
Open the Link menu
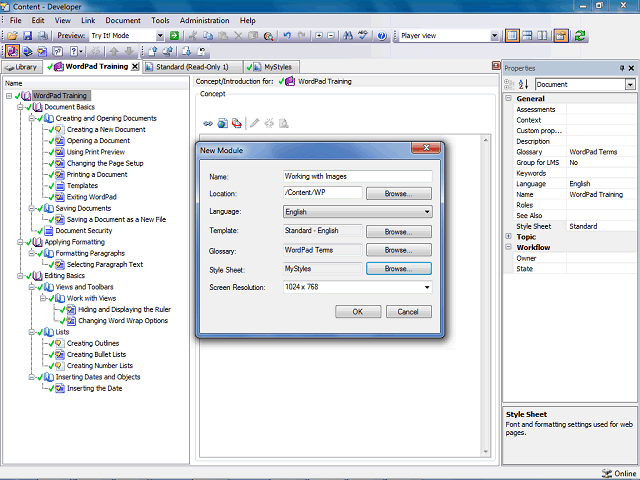pos(88,20)
